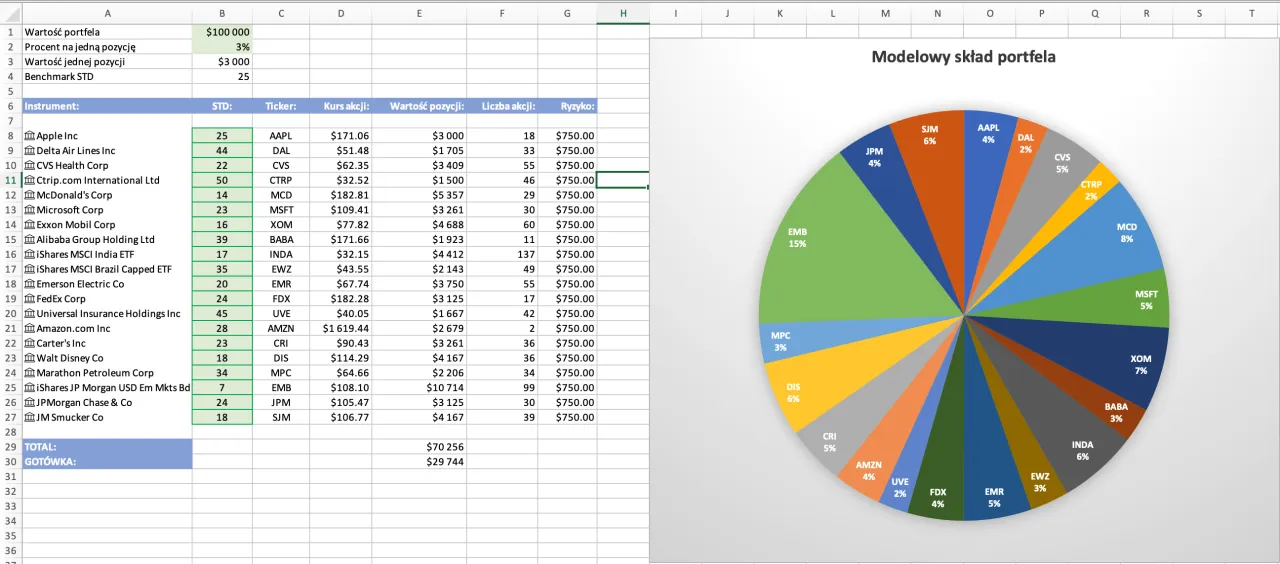Image resolution: width=1280 pixels, height=564 pixels.
Task: Click the stock icon beside Exxon Mobil Corp
Action: 29,225
